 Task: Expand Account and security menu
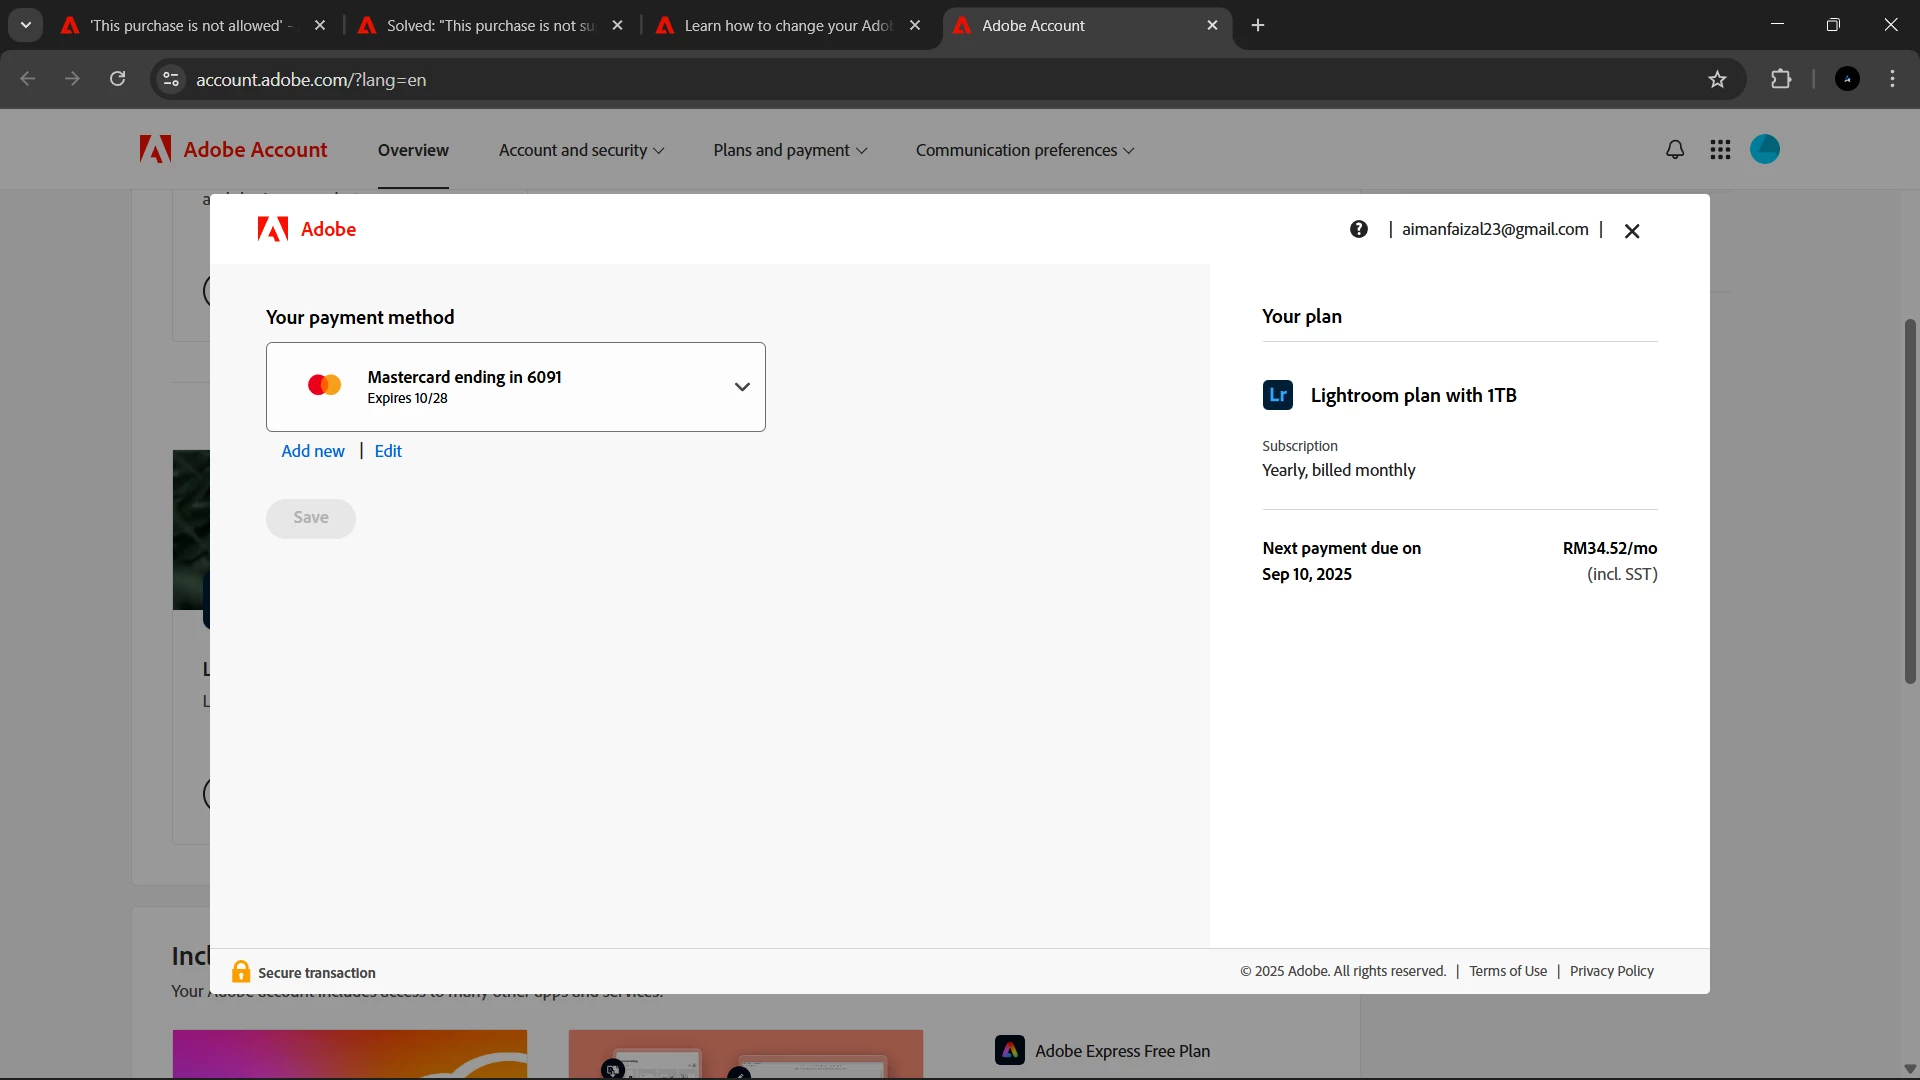pyautogui.click(x=581, y=150)
